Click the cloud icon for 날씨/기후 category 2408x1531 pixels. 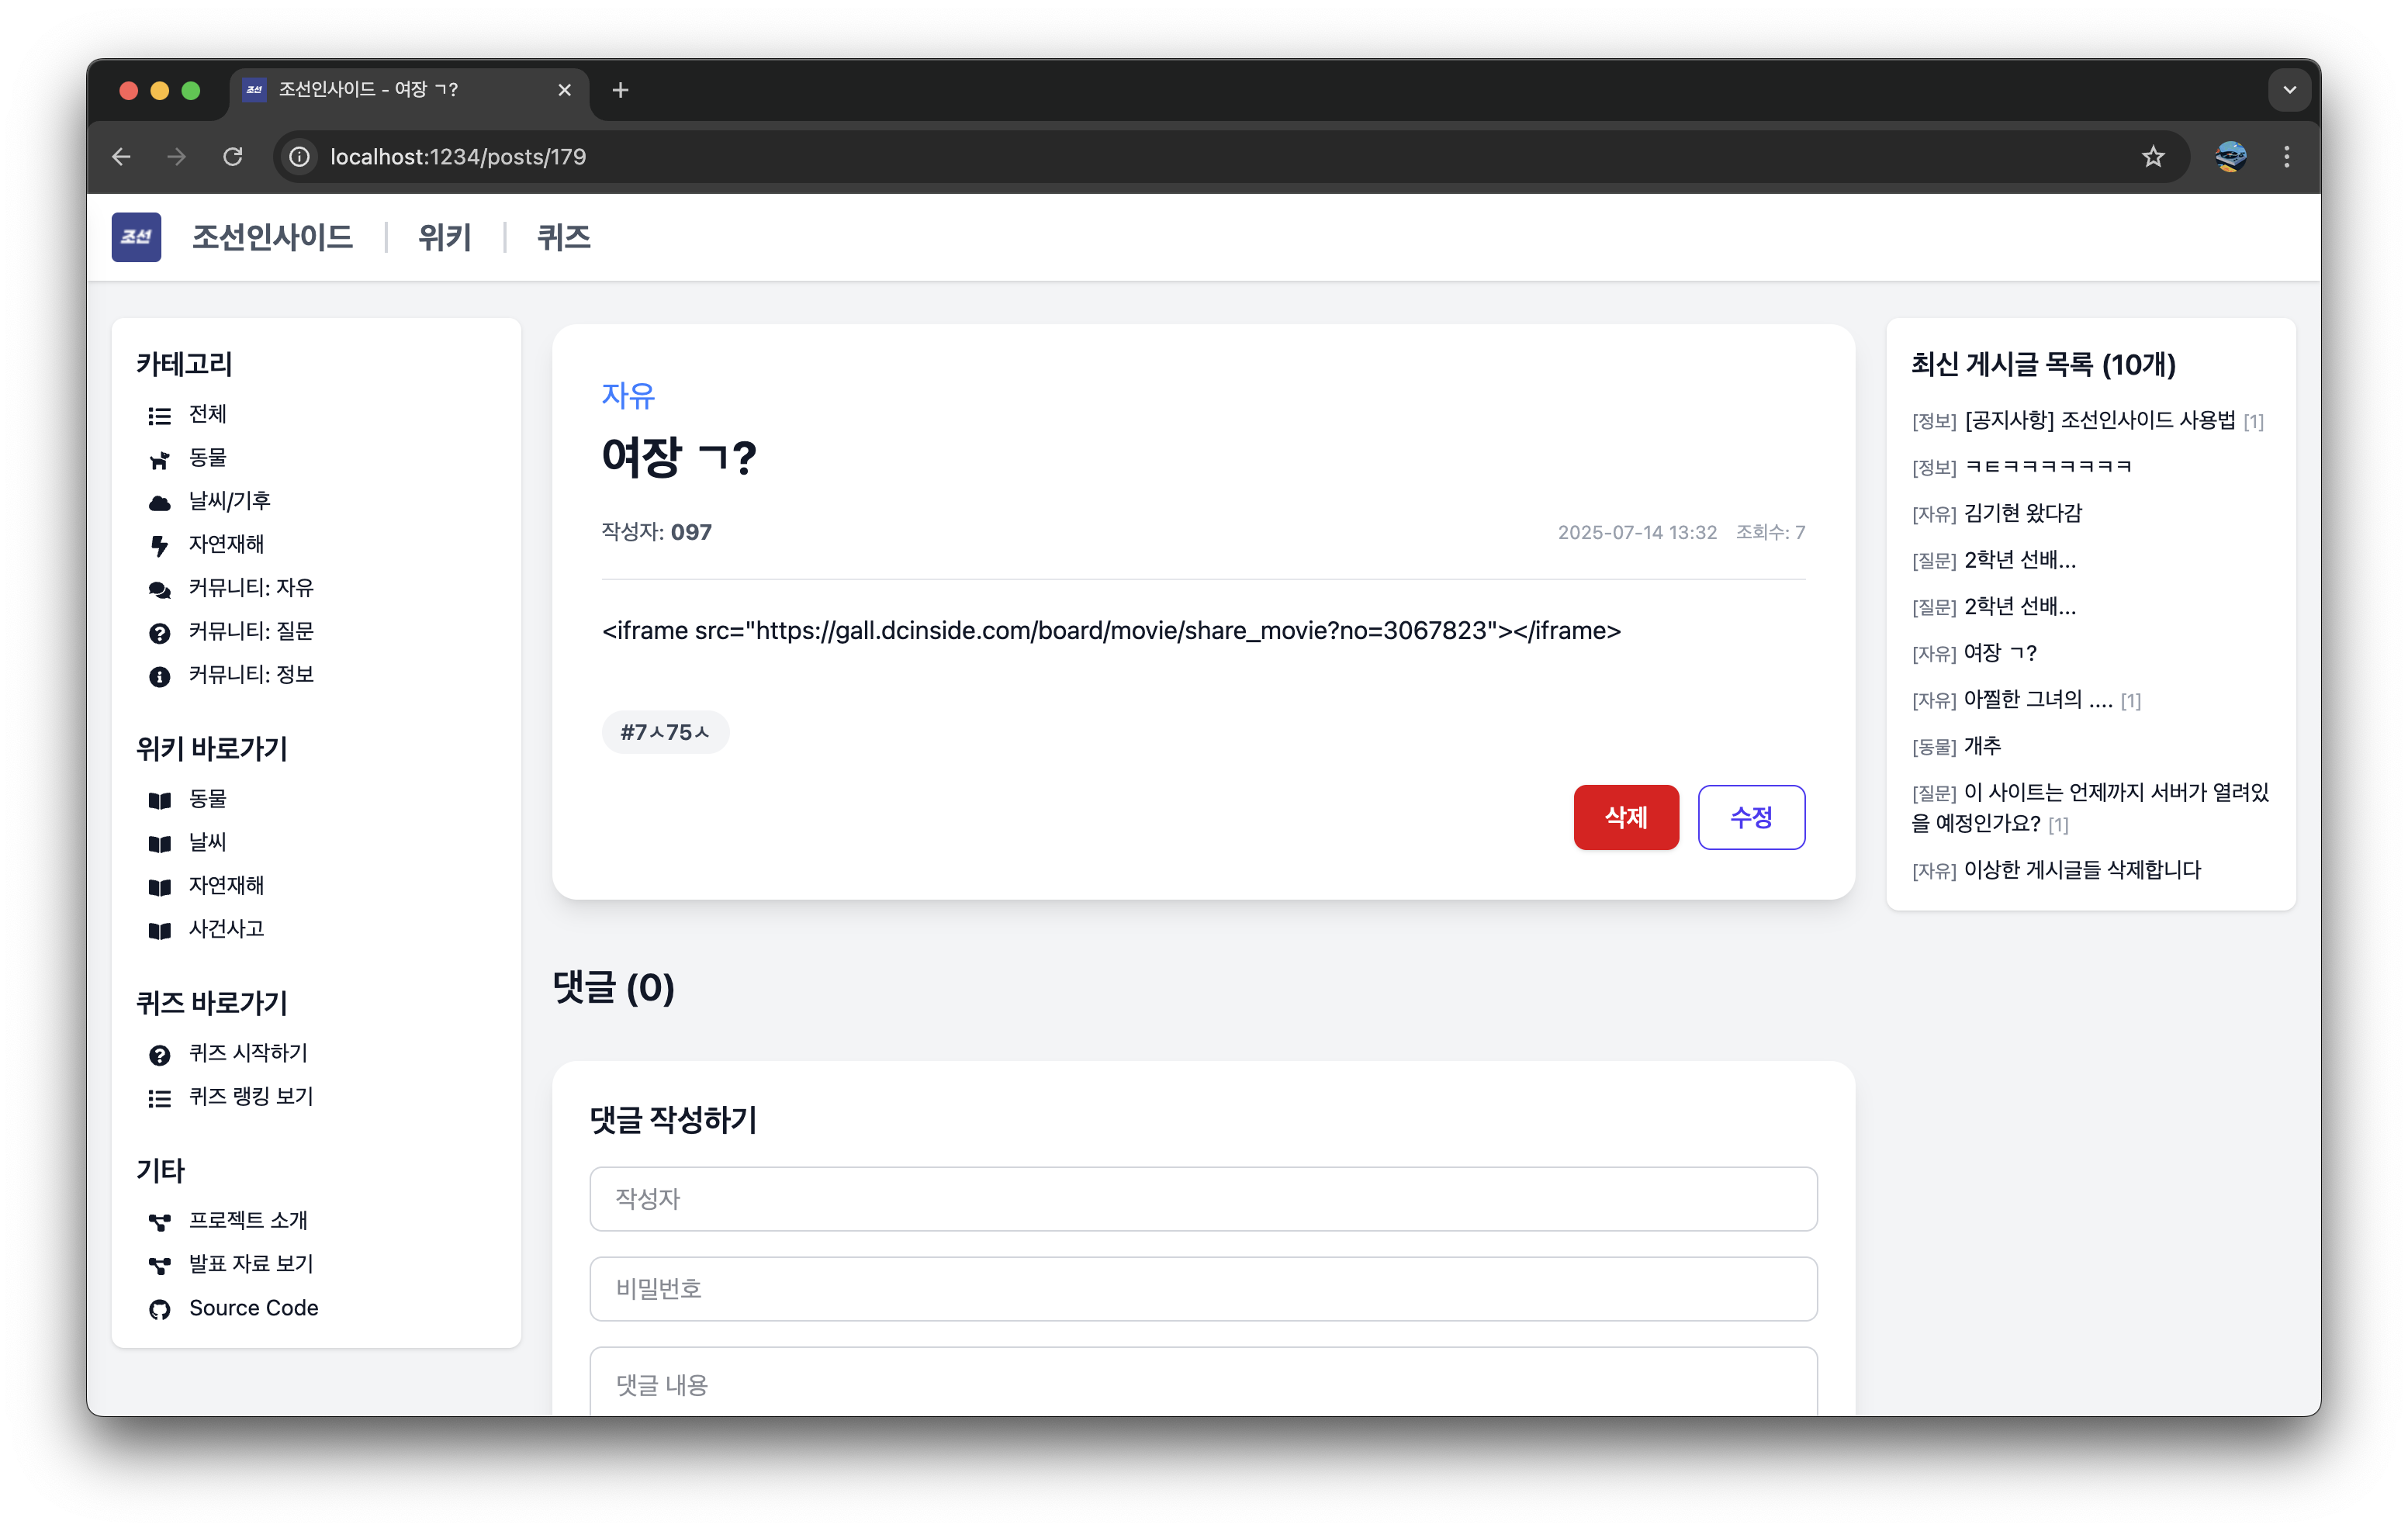(x=159, y=502)
